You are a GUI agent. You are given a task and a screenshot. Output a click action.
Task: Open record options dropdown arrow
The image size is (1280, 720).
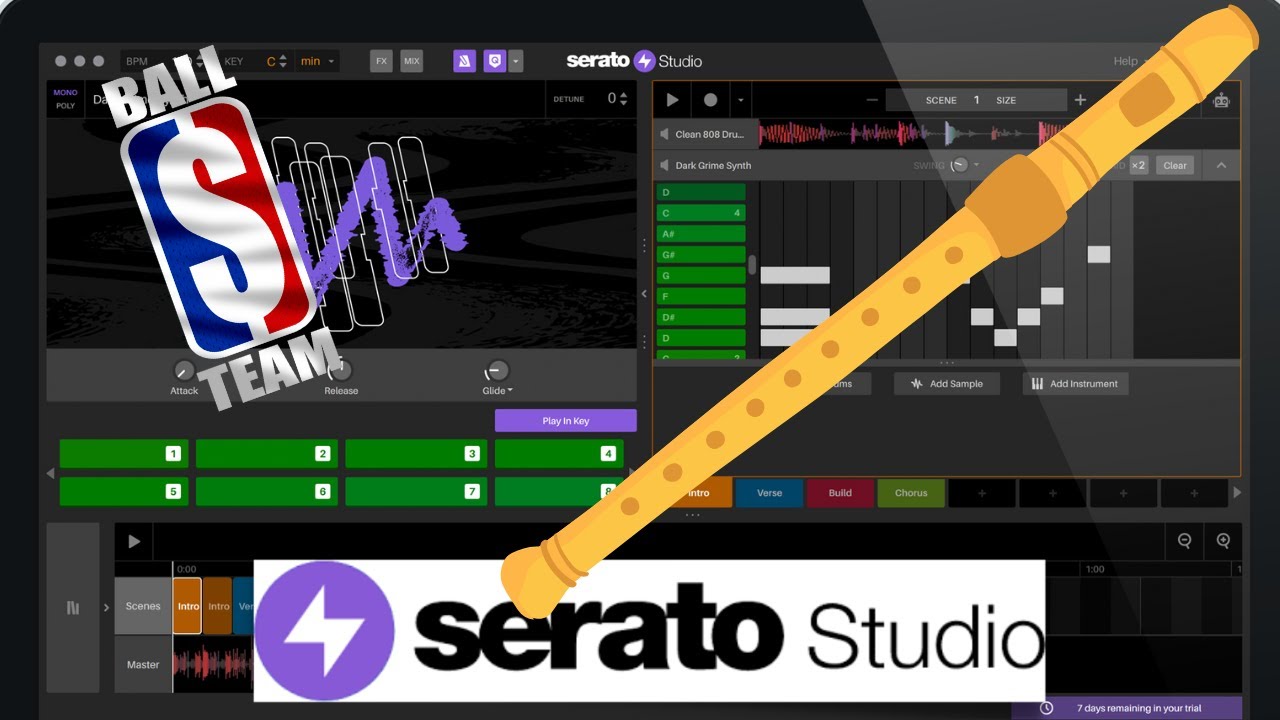[x=740, y=100]
